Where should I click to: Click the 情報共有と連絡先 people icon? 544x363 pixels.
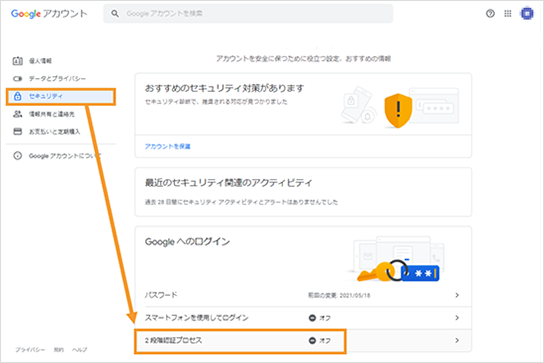(17, 114)
